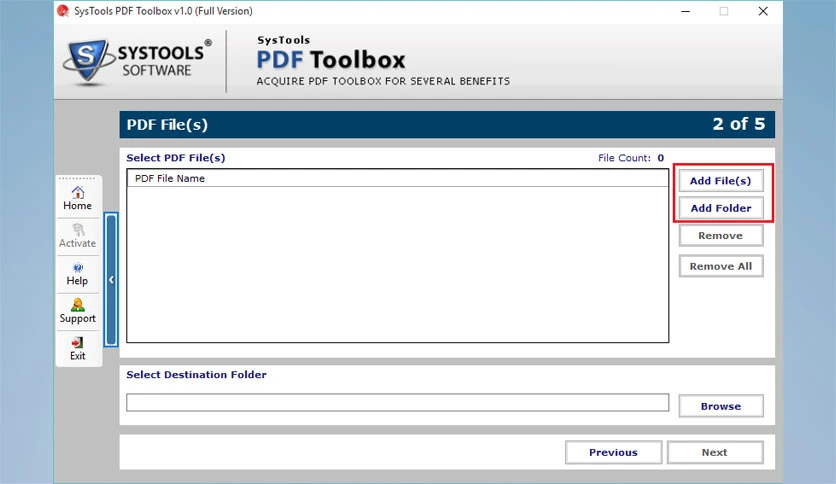Click the Select PDF File(s) heading
The image size is (836, 484).
point(176,158)
